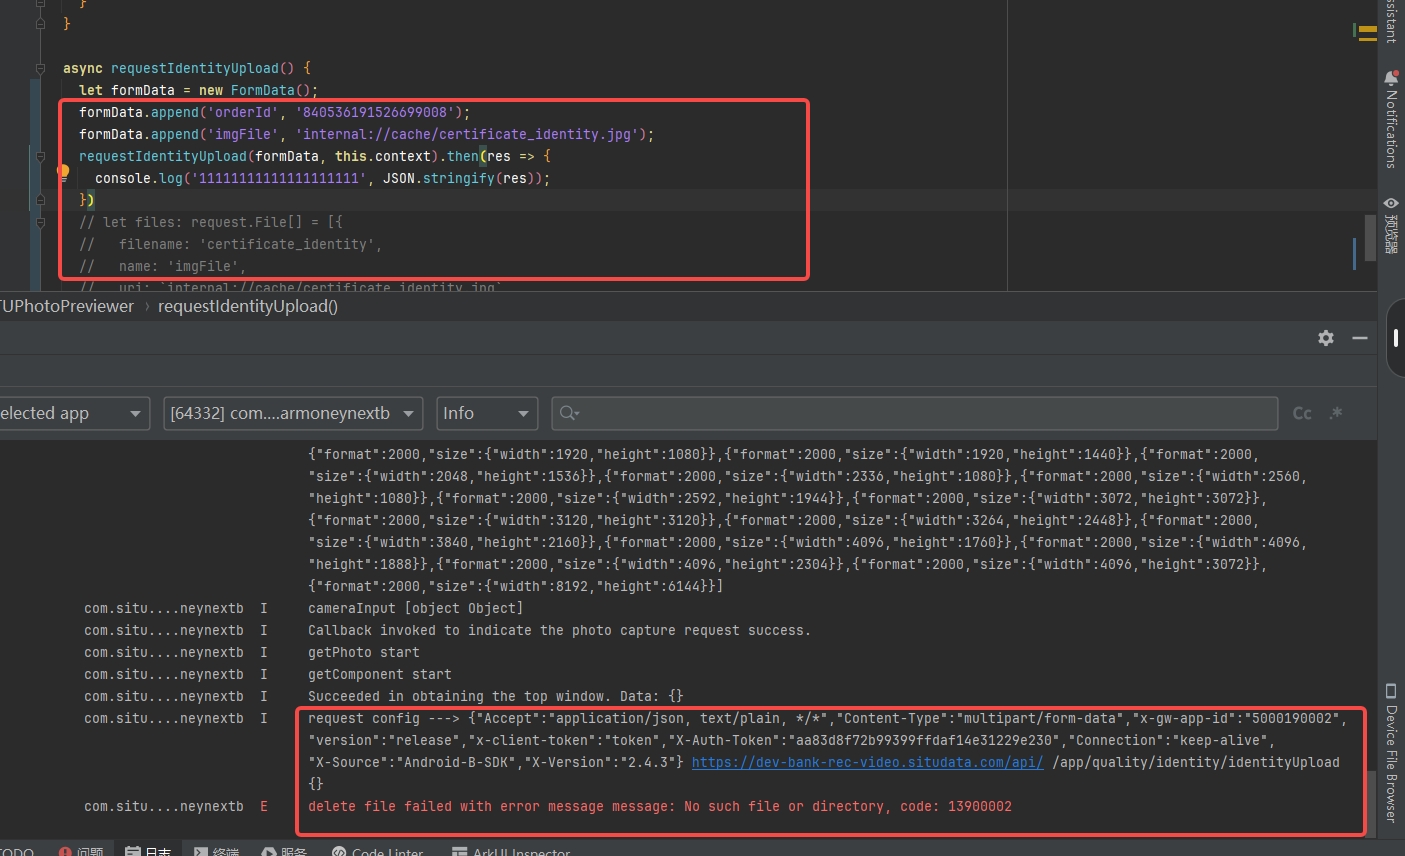Hide the log tool window
Viewport: 1405px width, 856px height.
point(1360,338)
